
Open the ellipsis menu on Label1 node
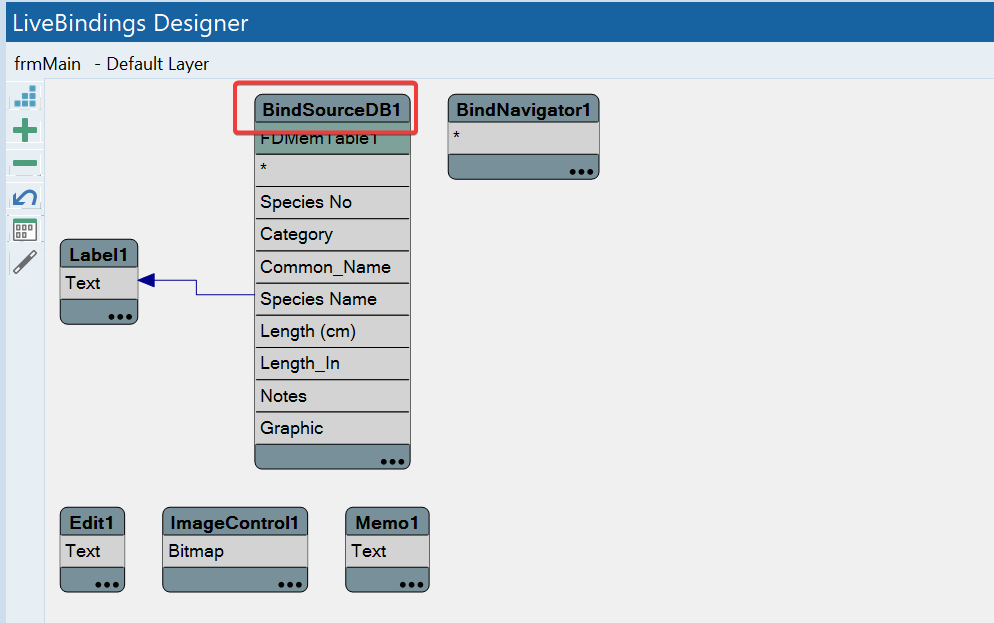120,315
